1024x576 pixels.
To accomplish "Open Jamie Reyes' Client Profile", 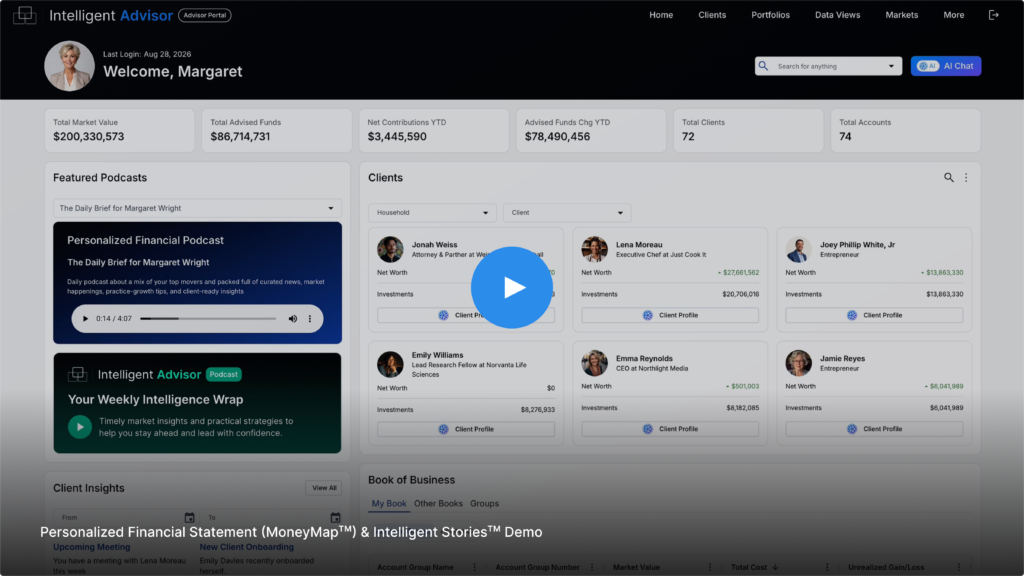I will pos(874,429).
